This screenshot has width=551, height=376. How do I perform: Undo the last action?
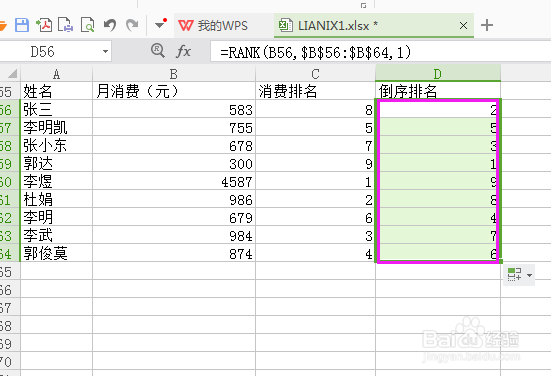110,25
